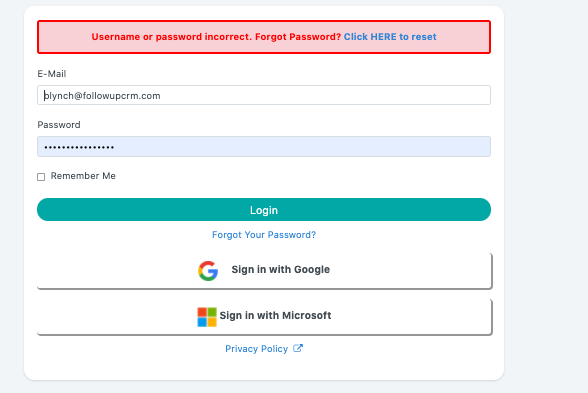Click the teal Login button
The image size is (588, 393).
pyautogui.click(x=264, y=210)
